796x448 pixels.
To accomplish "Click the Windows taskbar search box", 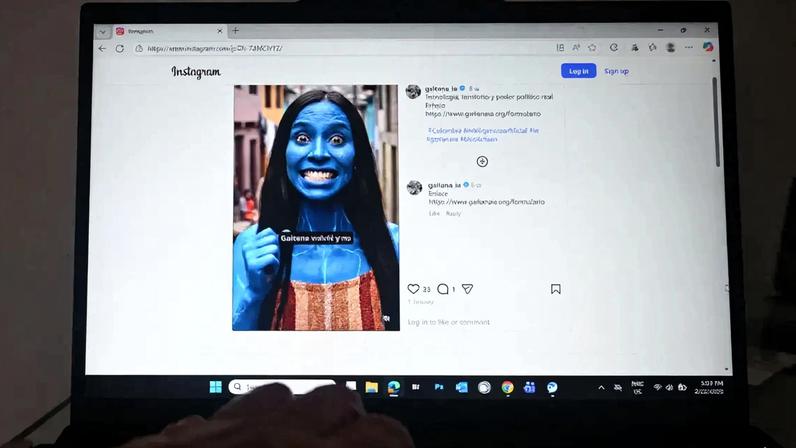I will (x=282, y=387).
